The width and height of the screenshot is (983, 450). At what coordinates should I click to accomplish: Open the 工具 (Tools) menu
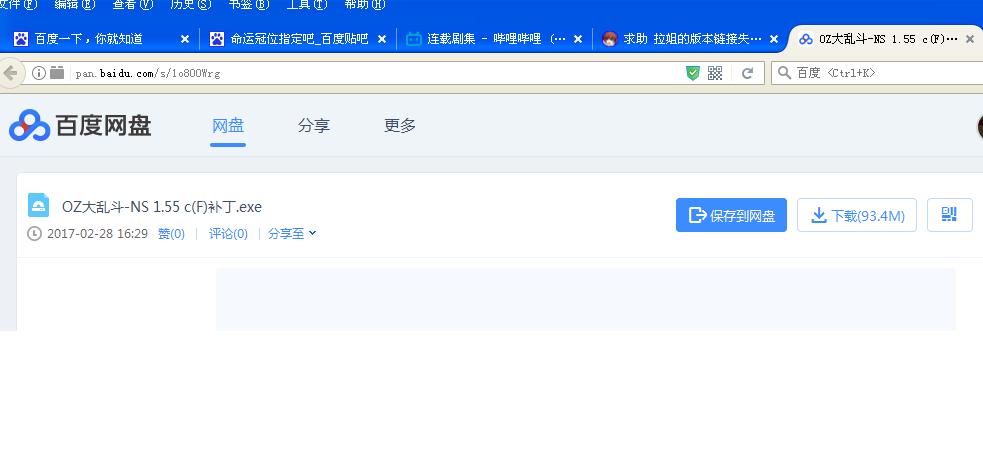307,5
